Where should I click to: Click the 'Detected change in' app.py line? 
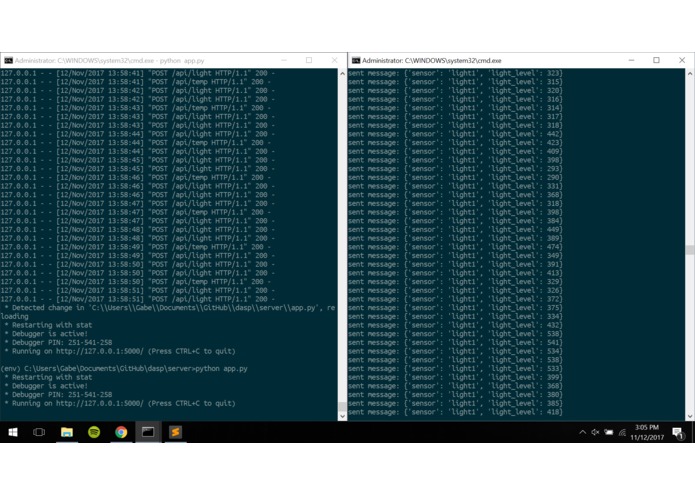[168, 308]
